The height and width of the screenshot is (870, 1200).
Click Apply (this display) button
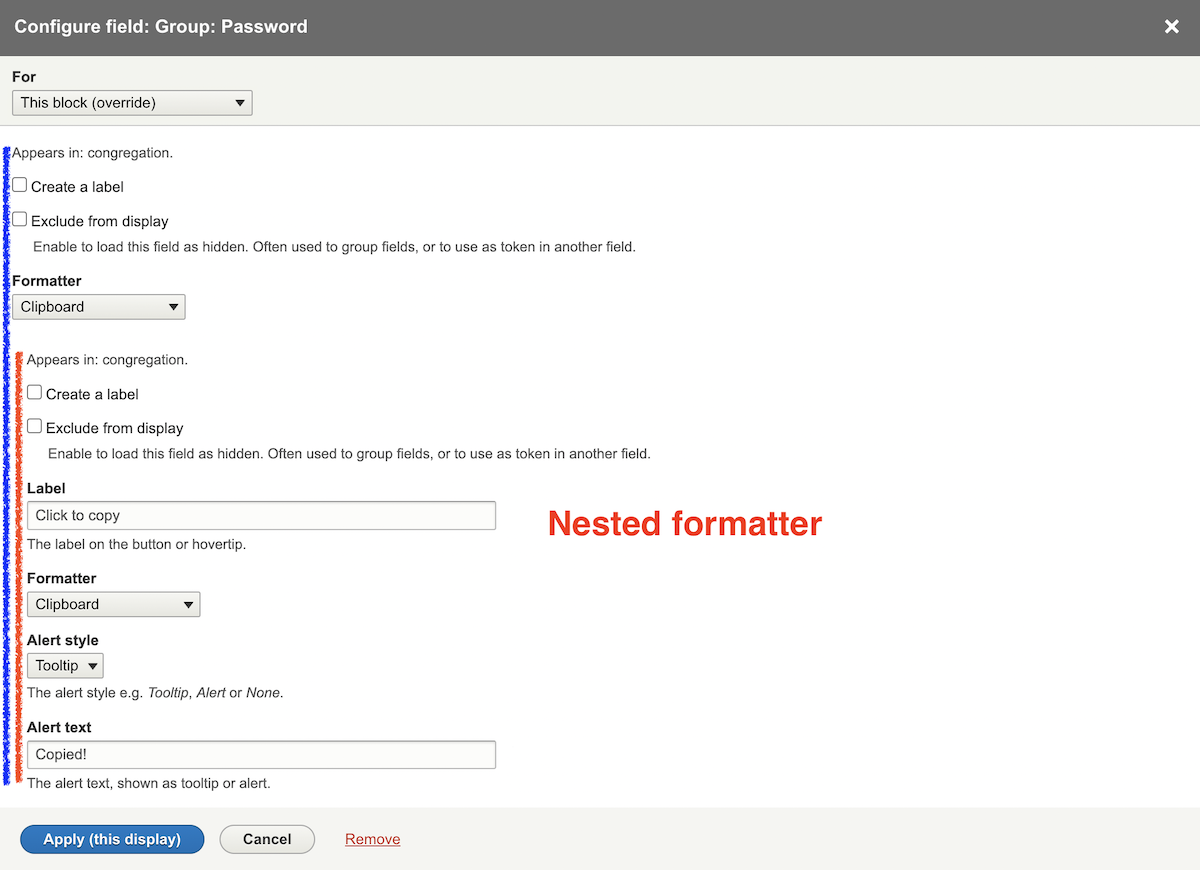[112, 839]
